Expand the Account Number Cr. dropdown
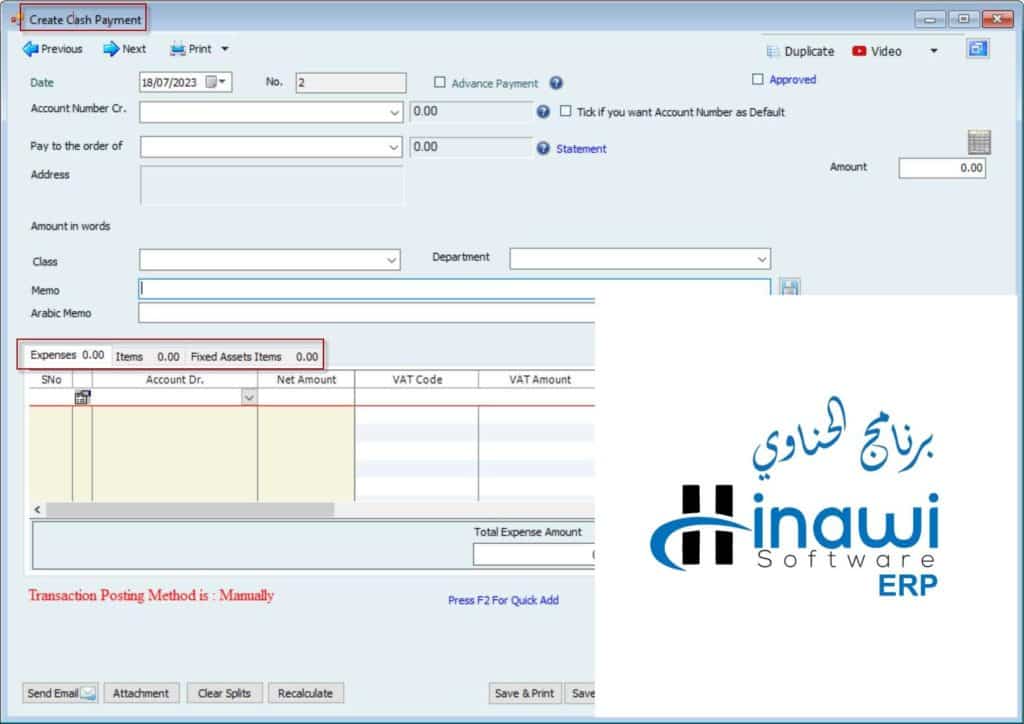Image resolution: width=1024 pixels, height=724 pixels. click(394, 113)
